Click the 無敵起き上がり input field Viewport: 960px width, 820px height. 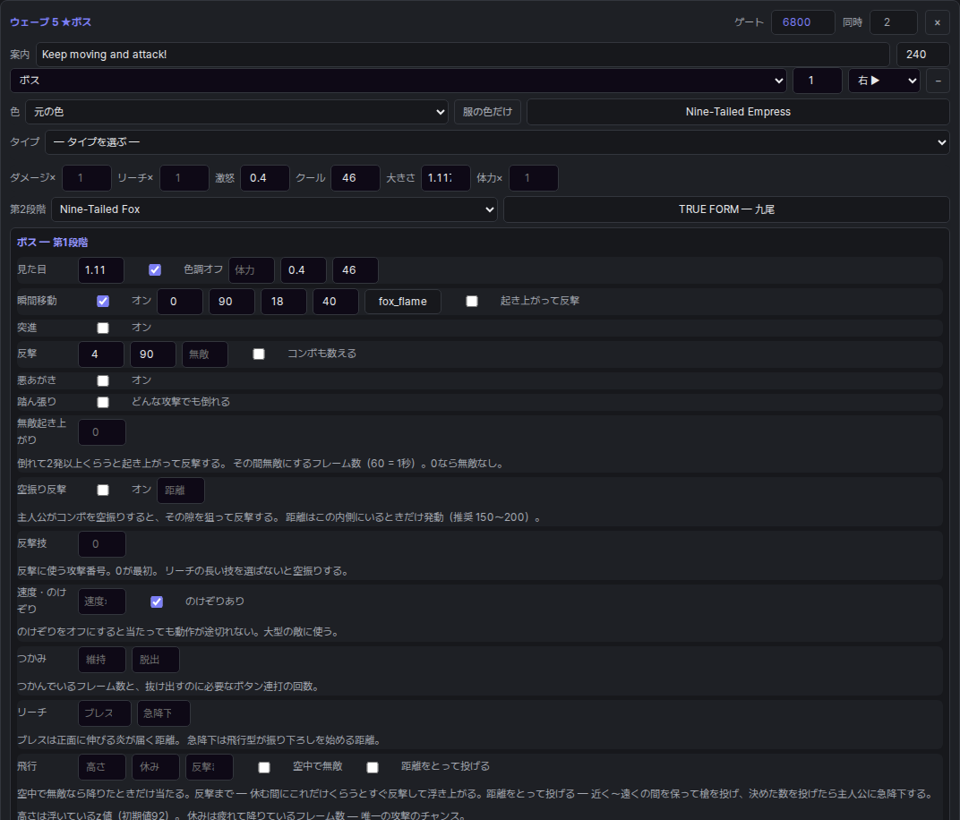(x=102, y=432)
